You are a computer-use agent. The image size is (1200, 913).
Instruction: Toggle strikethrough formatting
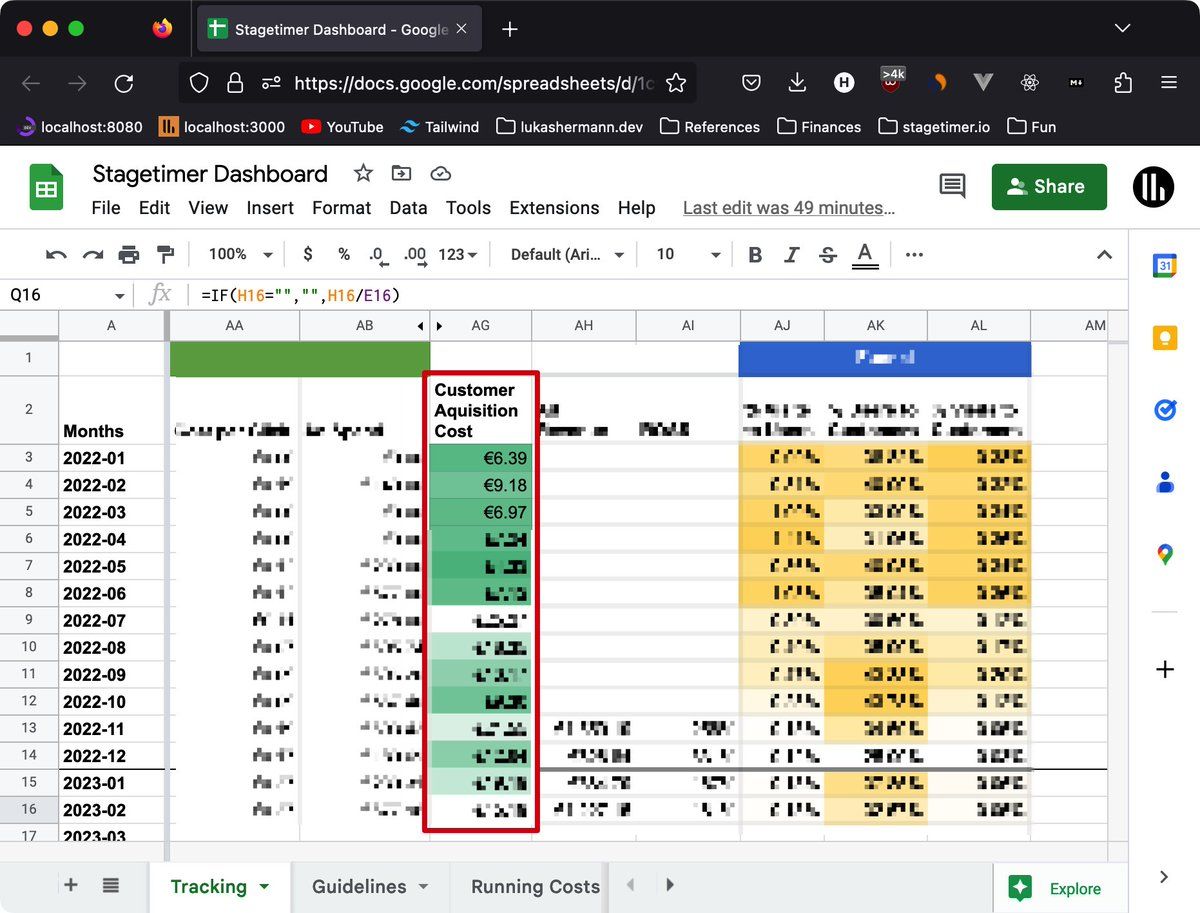[x=828, y=255]
